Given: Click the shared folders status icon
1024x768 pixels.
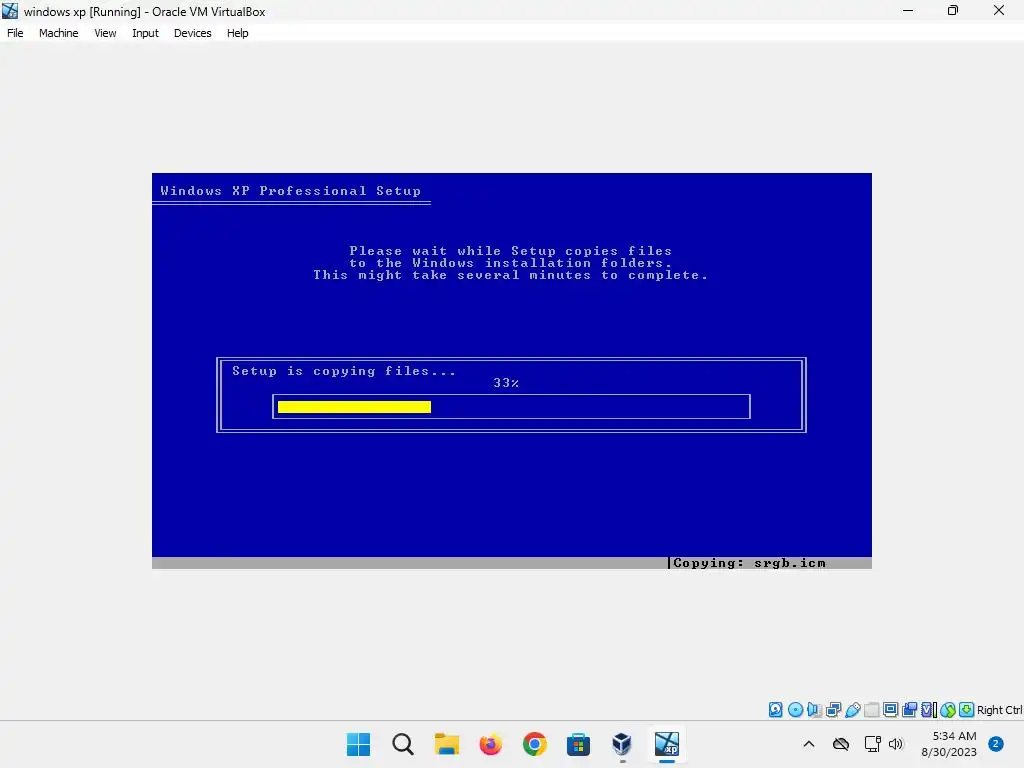Looking at the screenshot, I should (x=871, y=710).
